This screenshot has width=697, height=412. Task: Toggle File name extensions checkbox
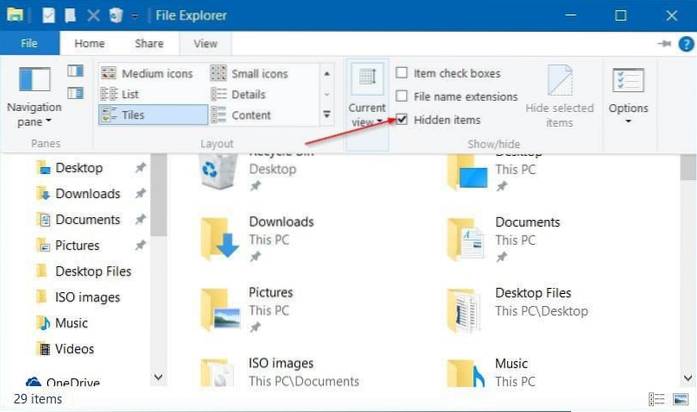[402, 96]
